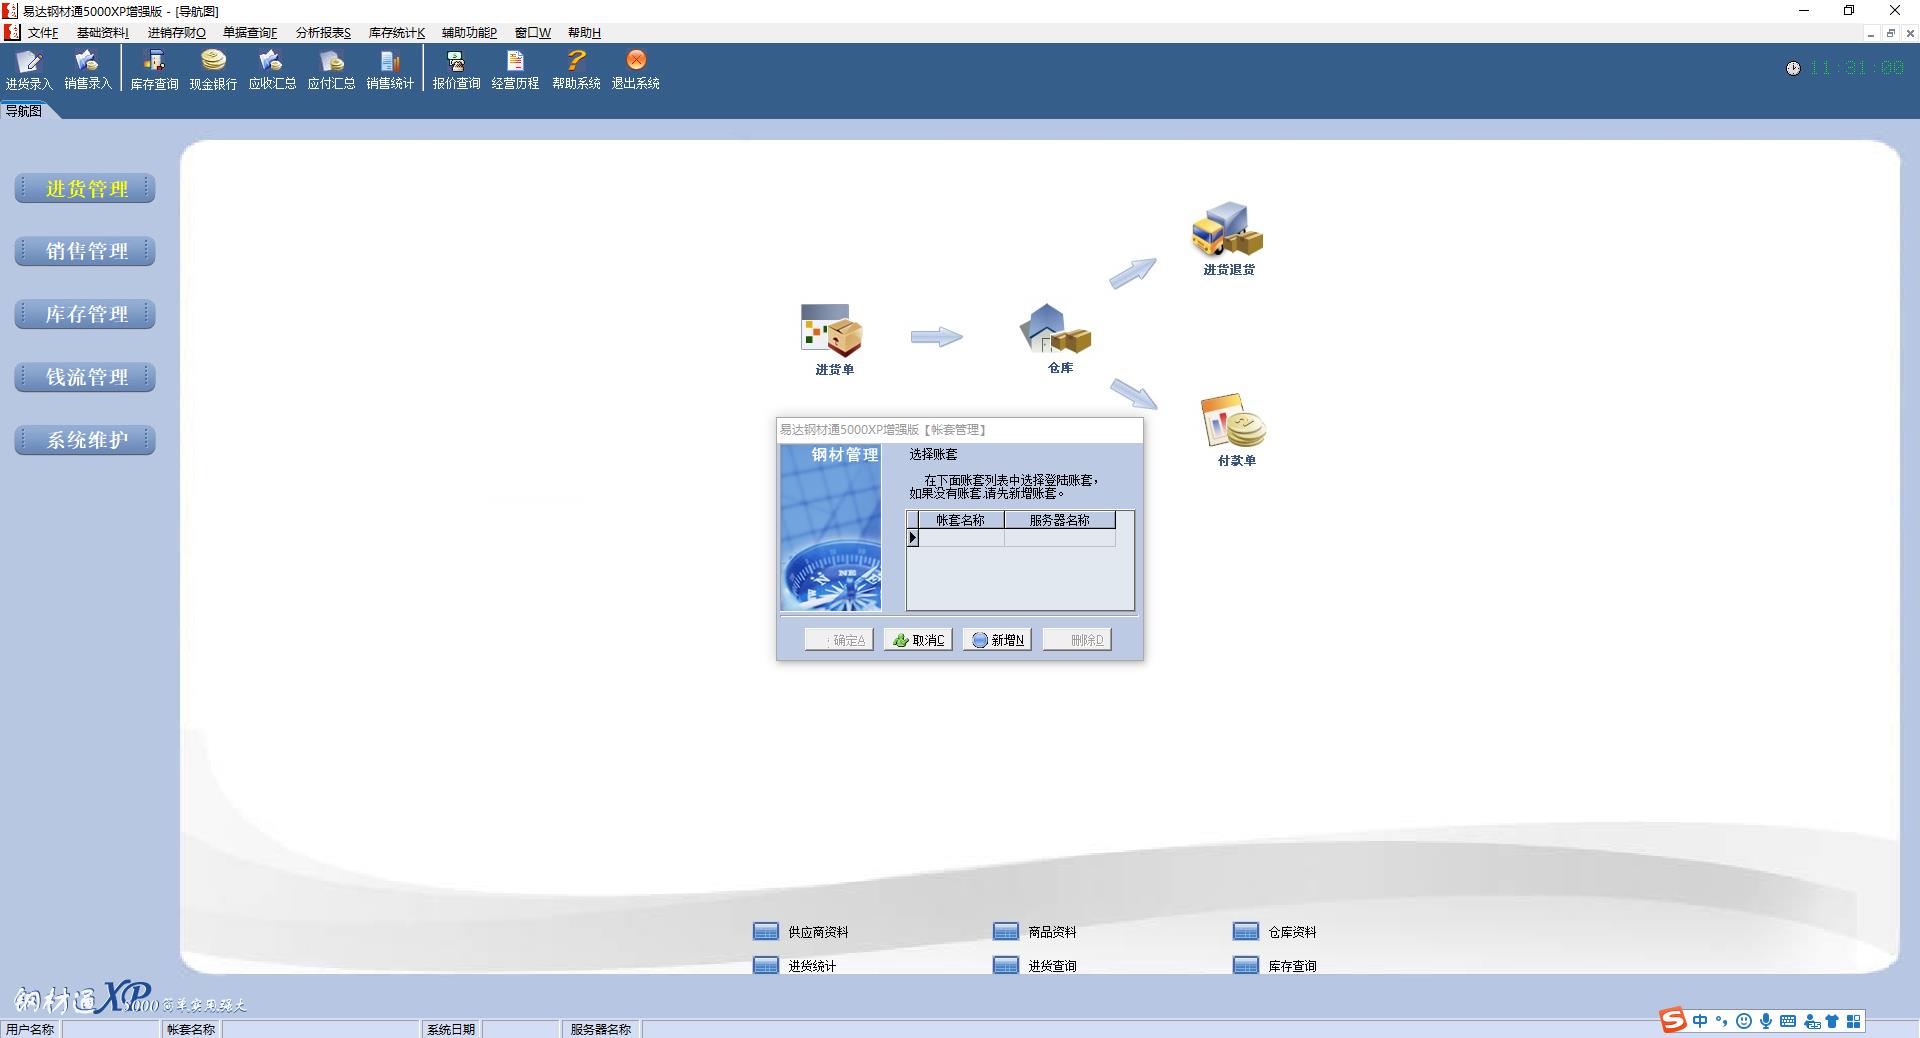
Task: Open the 分析报表 menu
Action: (323, 33)
